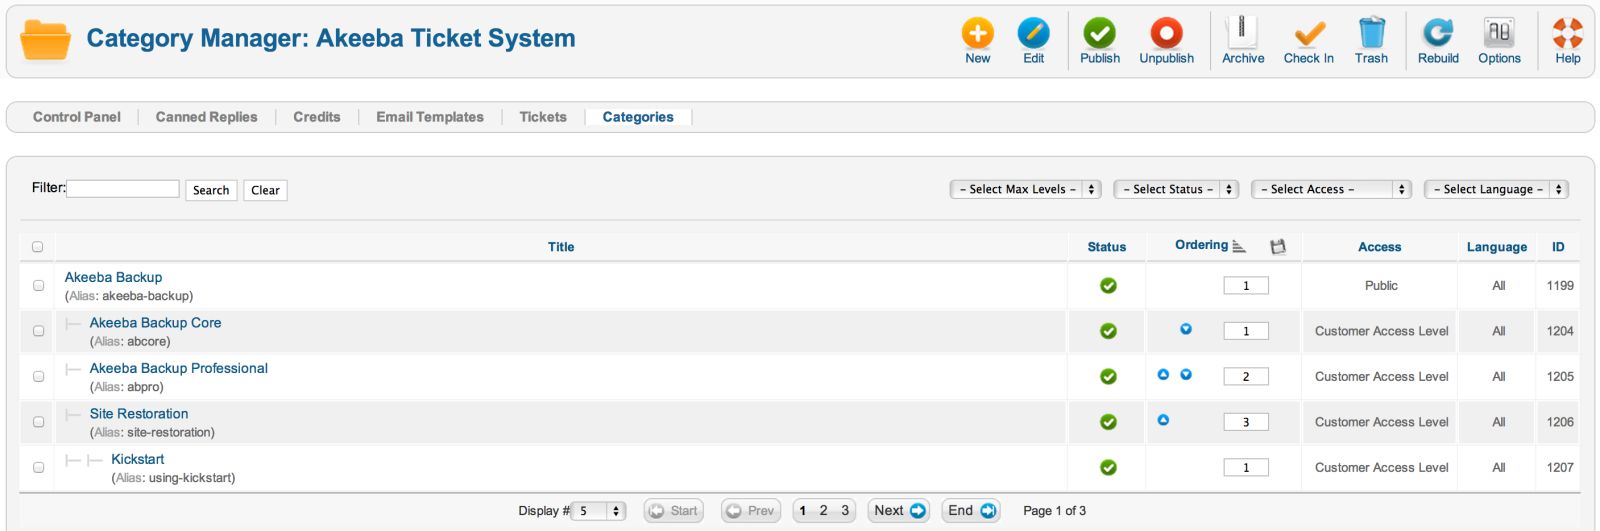Click the Rebuild toolbar icon
1600x531 pixels.
(x=1438, y=33)
